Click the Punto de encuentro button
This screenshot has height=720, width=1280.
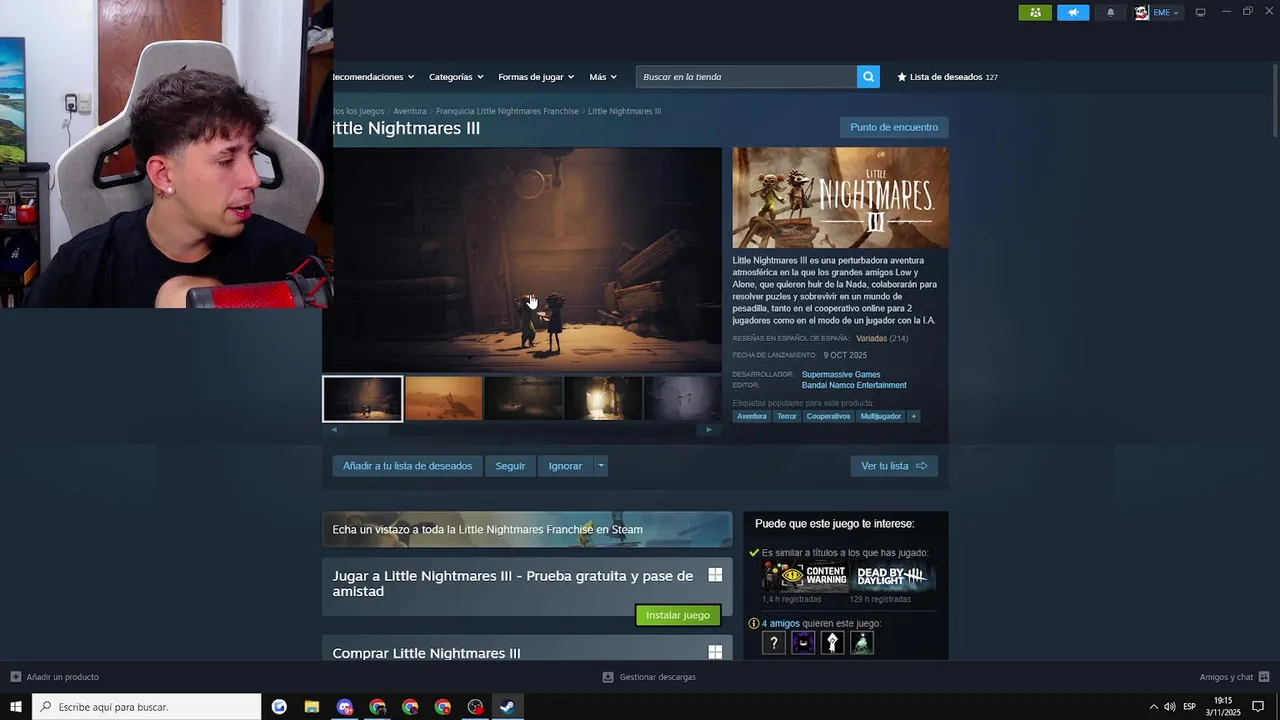click(894, 127)
